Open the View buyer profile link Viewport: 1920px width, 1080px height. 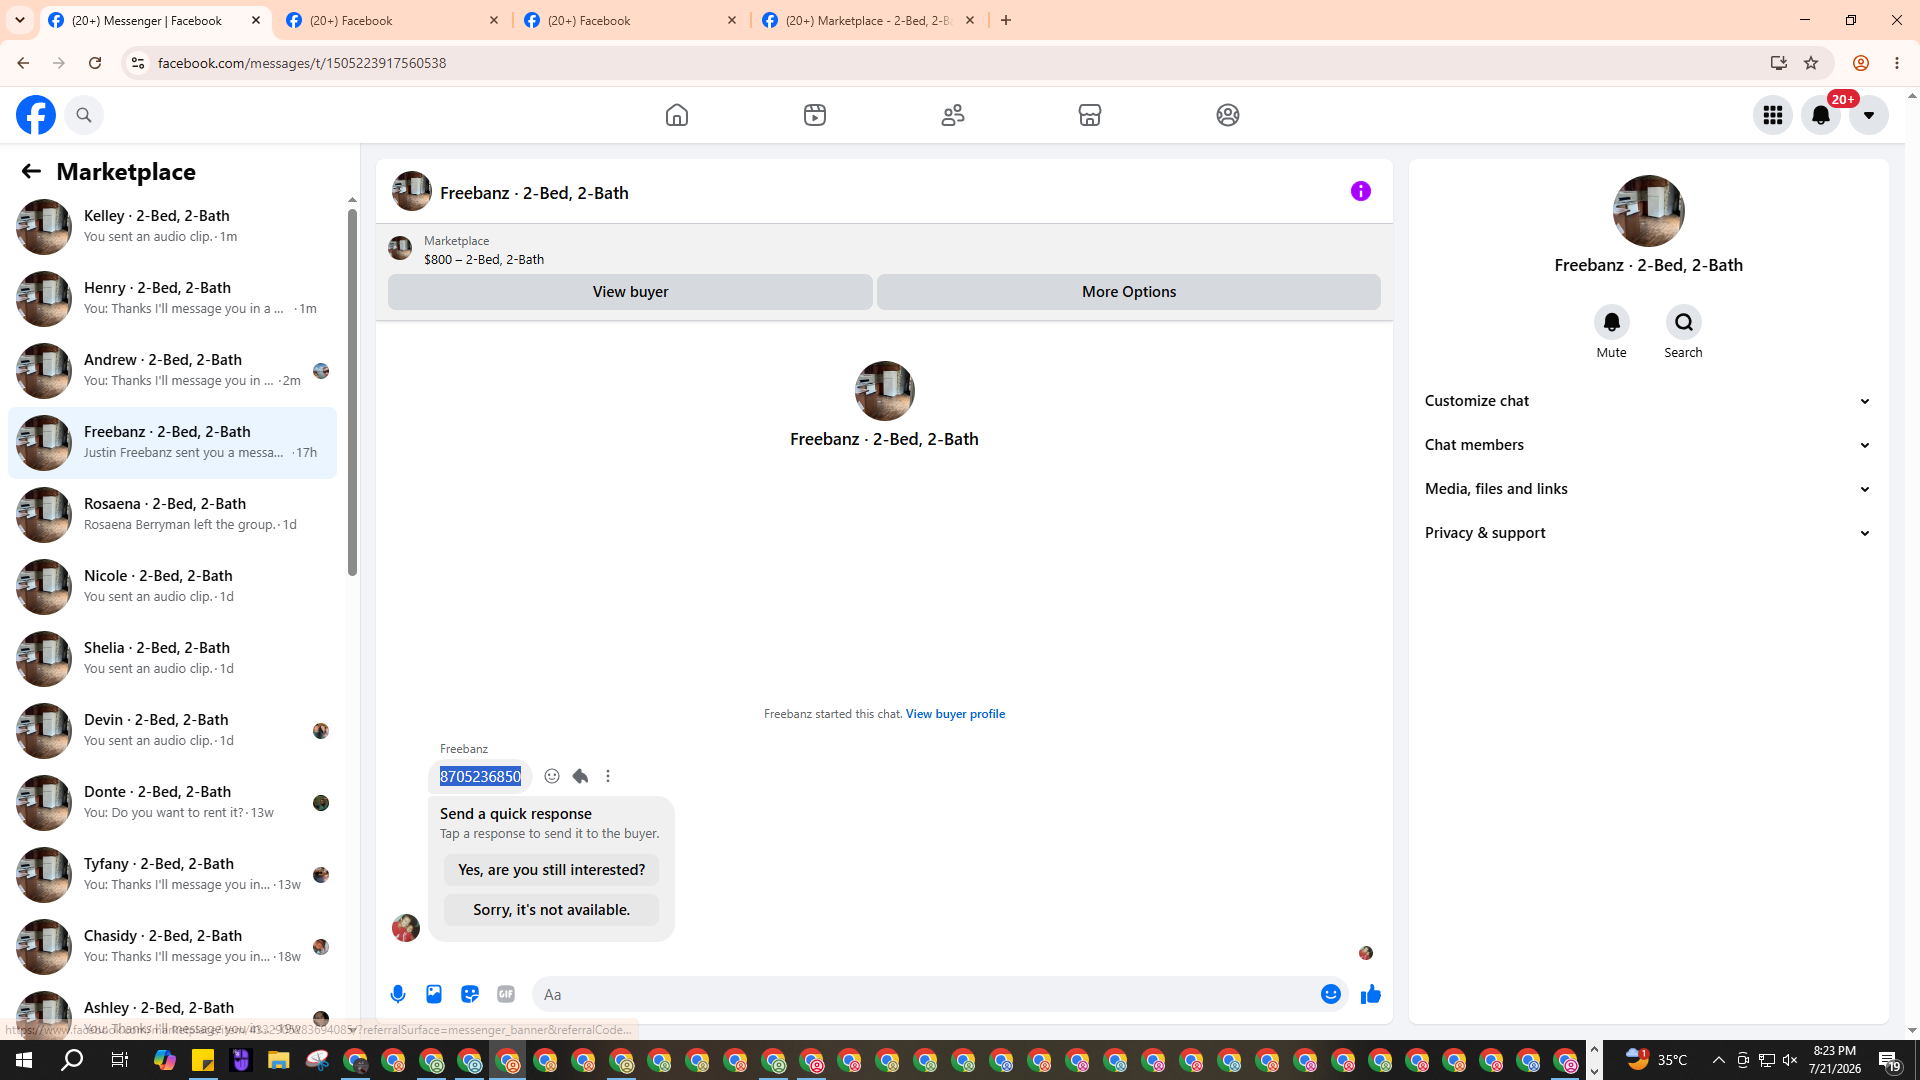[955, 714]
